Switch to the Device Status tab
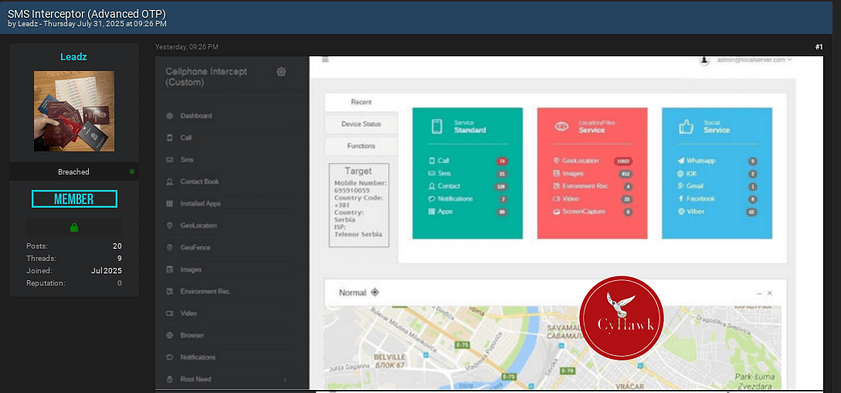Screen dimensions: 841x393 coord(361,124)
